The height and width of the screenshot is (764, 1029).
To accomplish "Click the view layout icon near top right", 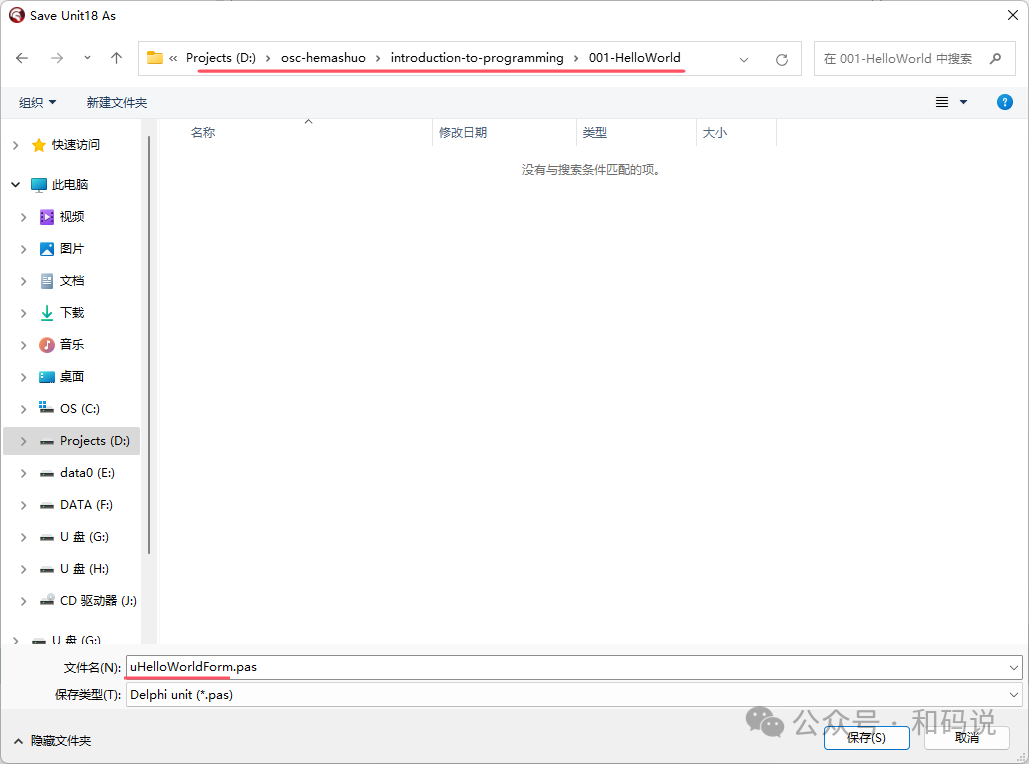I will 941,101.
